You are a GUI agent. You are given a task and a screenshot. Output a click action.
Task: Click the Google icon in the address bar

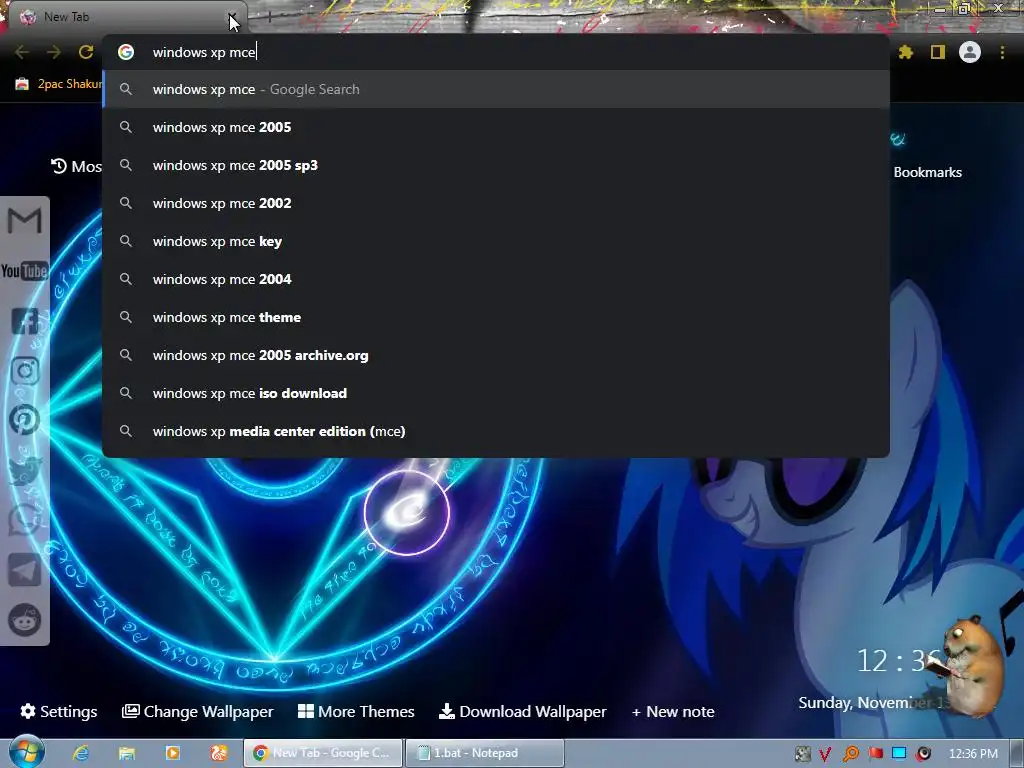click(126, 52)
